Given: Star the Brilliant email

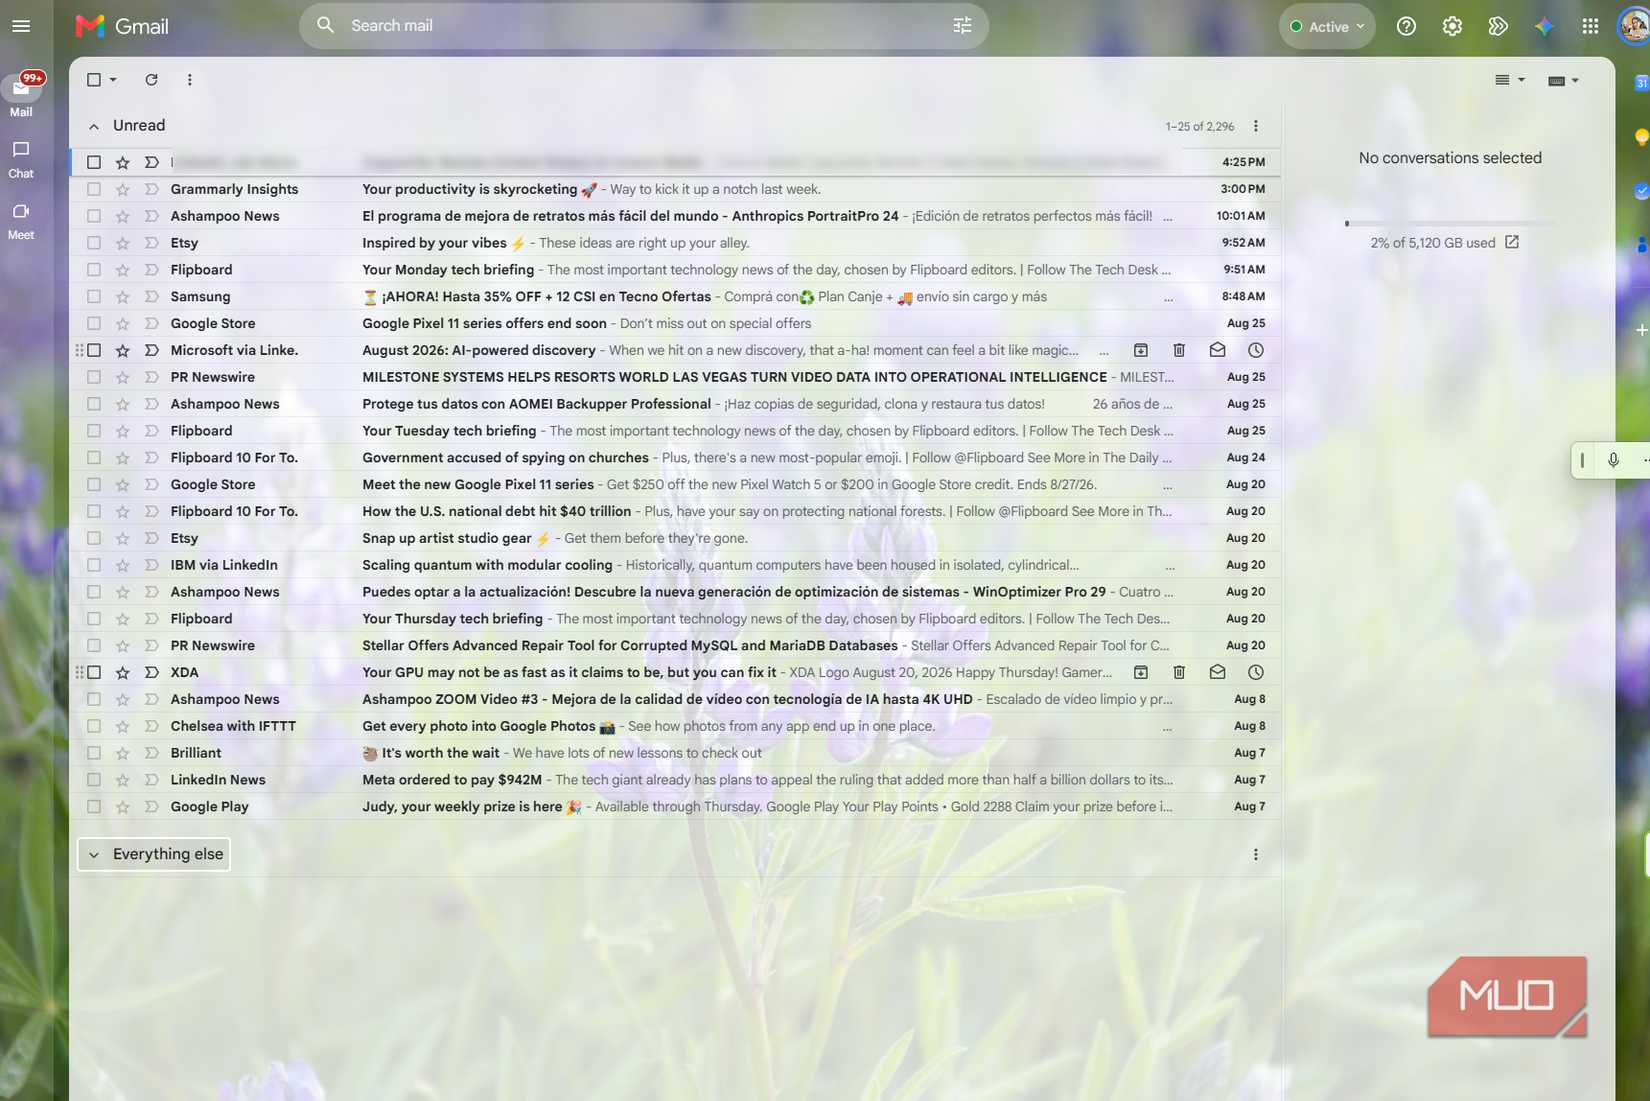Looking at the screenshot, I should click(122, 753).
